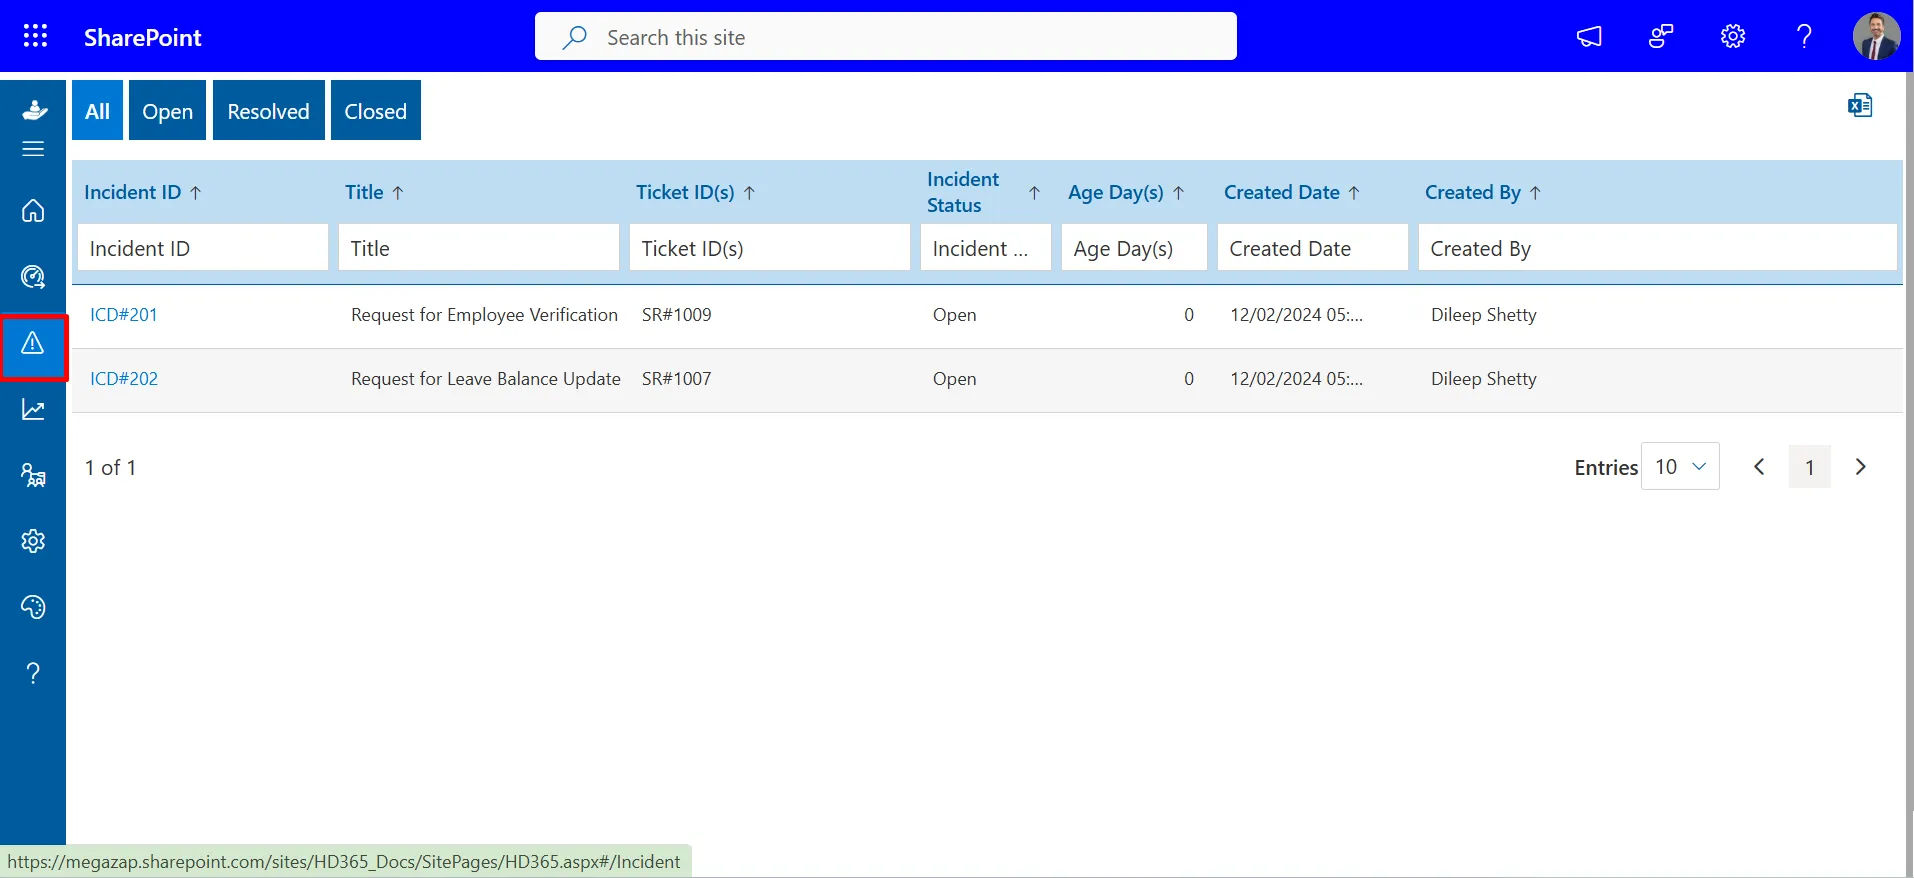The width and height of the screenshot is (1914, 878).
Task: Sort by Created By column arrow
Action: (x=1535, y=193)
